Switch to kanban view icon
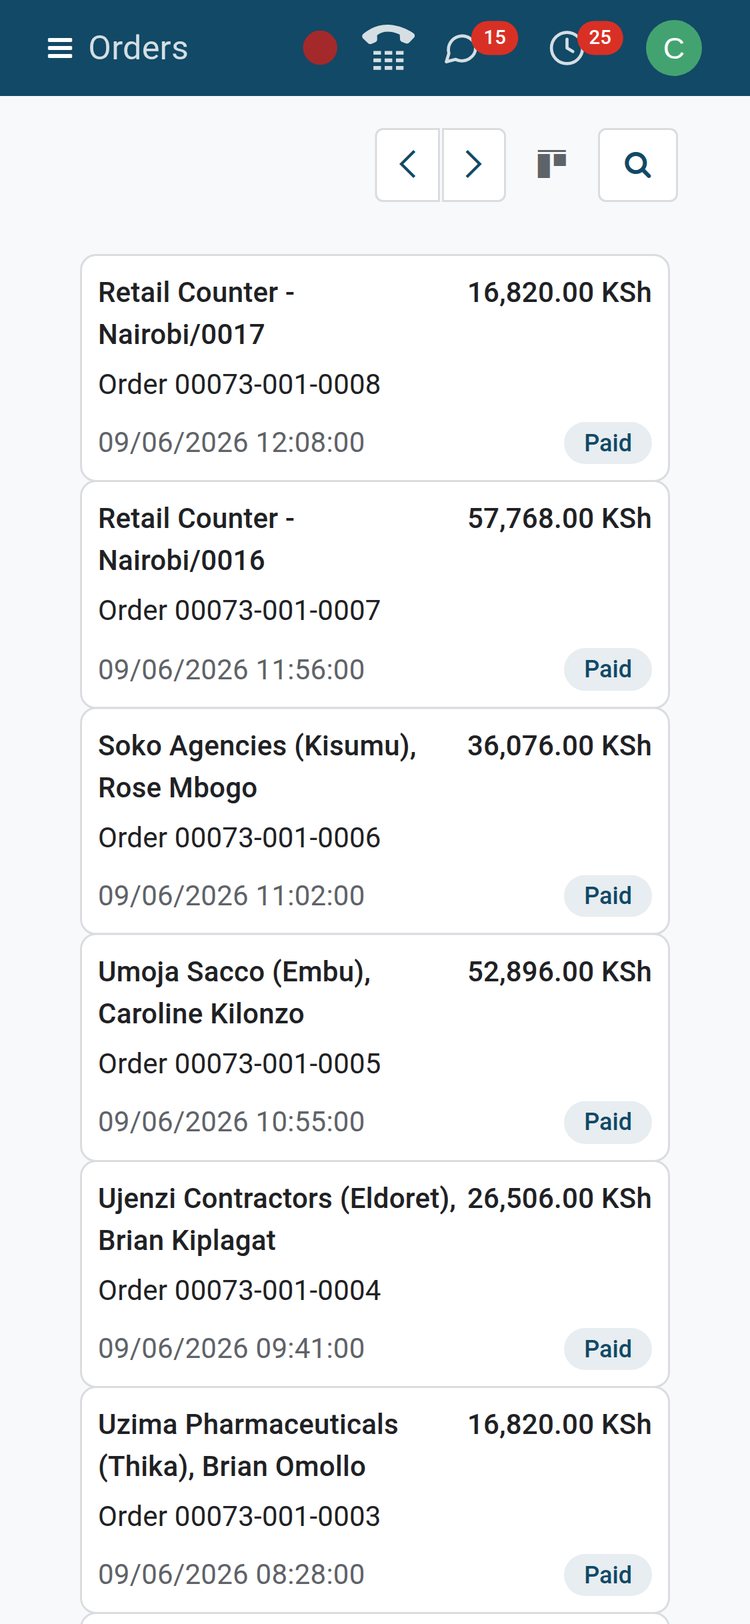The image size is (750, 1624). [x=552, y=164]
